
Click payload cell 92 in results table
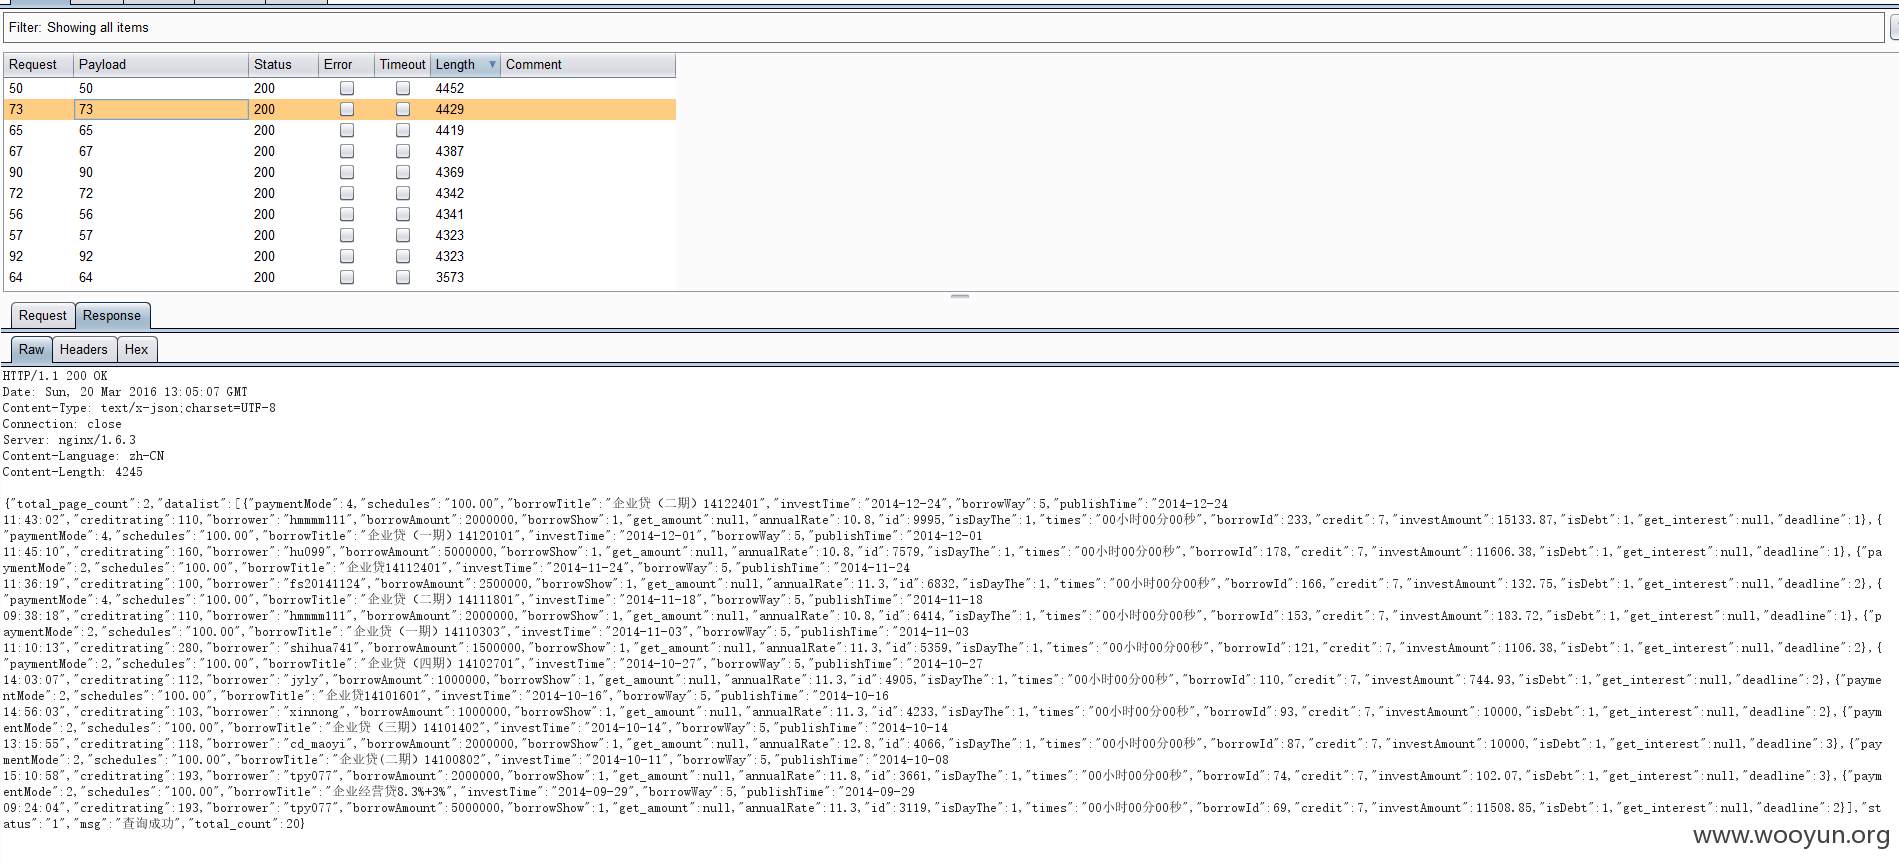161,256
